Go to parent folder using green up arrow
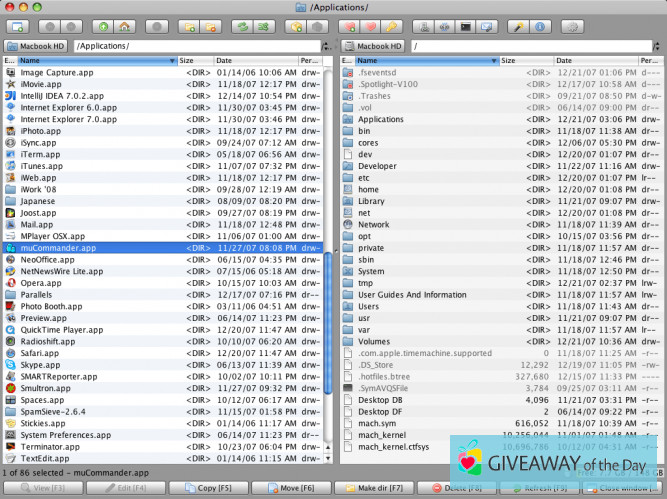 point(102,25)
